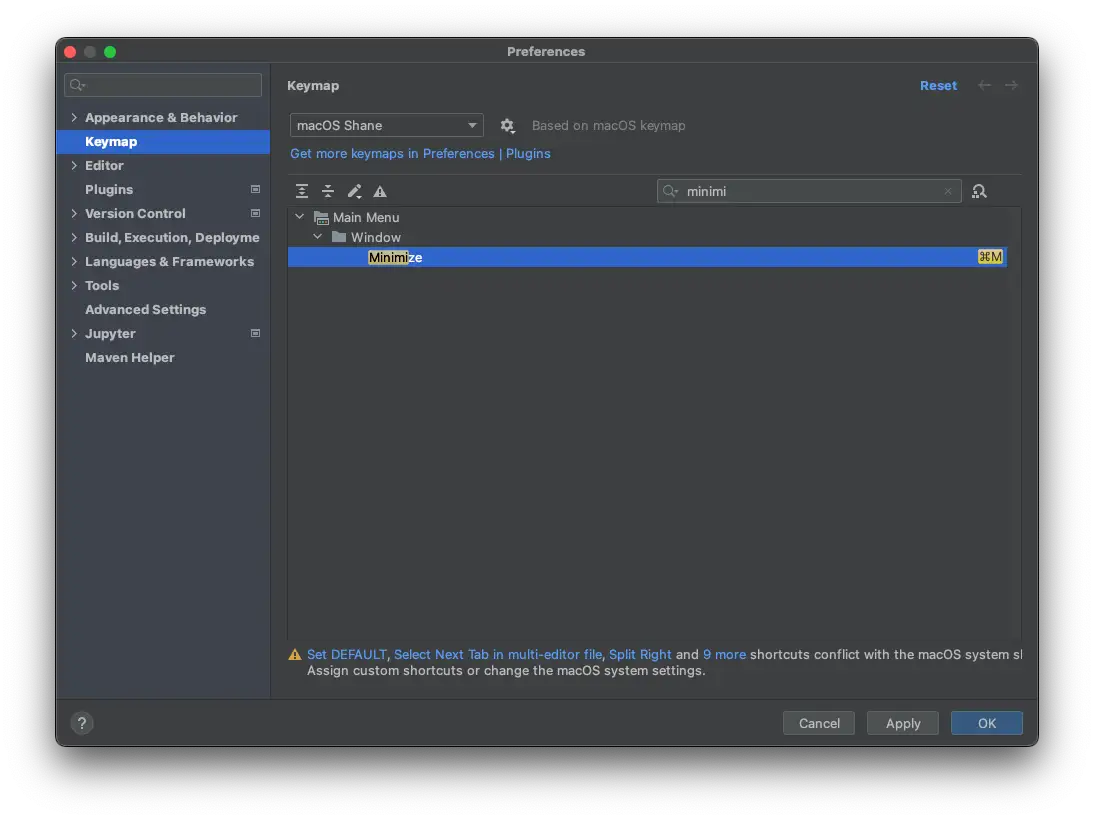The image size is (1094, 820).
Task: Click the Main Menu folder icon
Action: (x=321, y=218)
